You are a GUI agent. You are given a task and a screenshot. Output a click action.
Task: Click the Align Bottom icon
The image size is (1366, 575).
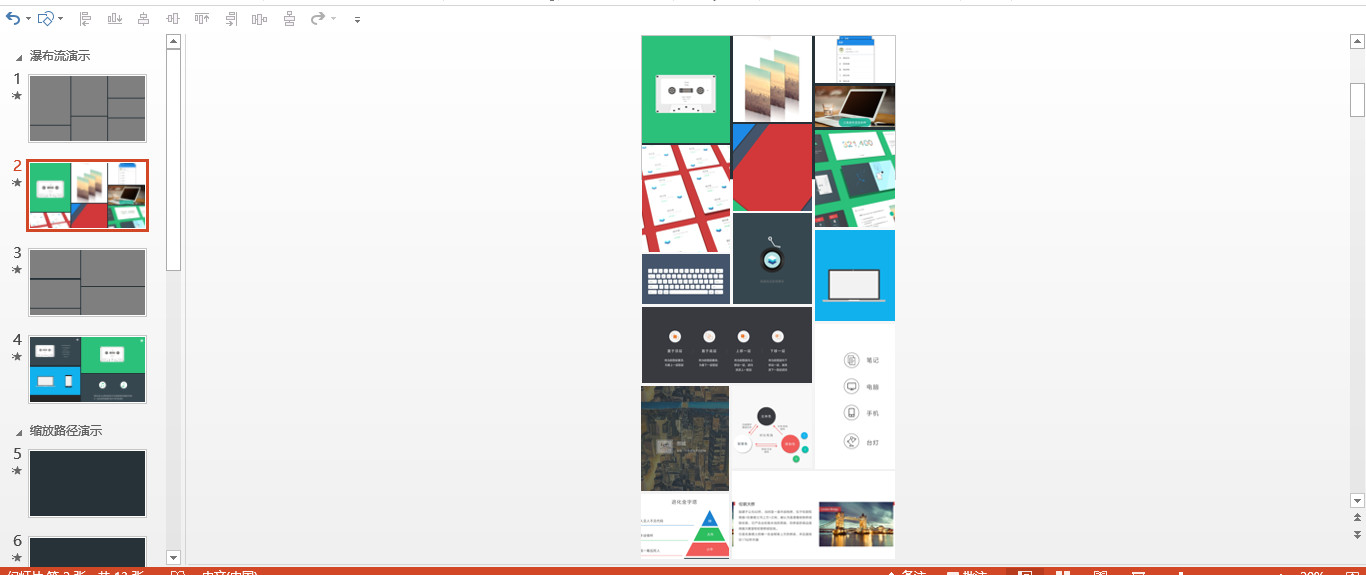114,18
